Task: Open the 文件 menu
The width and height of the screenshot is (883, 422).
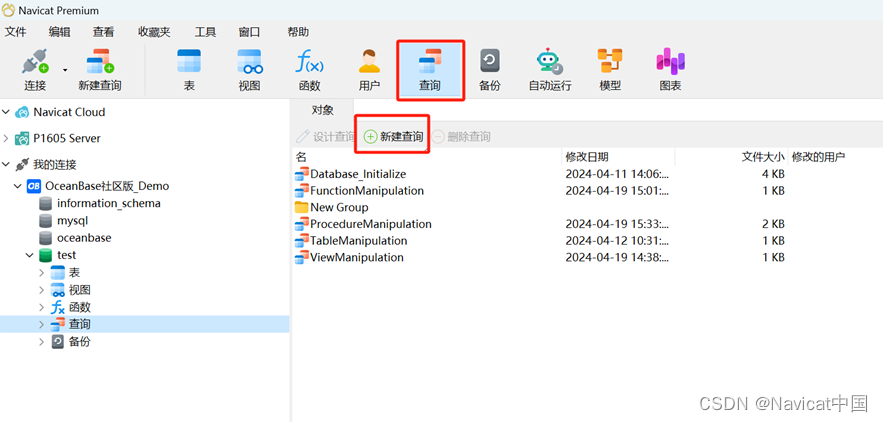Action: (x=15, y=32)
